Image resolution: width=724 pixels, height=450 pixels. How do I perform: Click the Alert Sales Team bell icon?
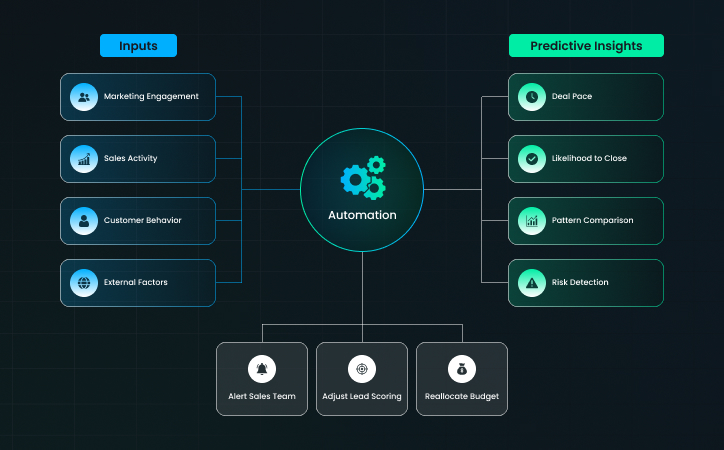[x=262, y=369]
